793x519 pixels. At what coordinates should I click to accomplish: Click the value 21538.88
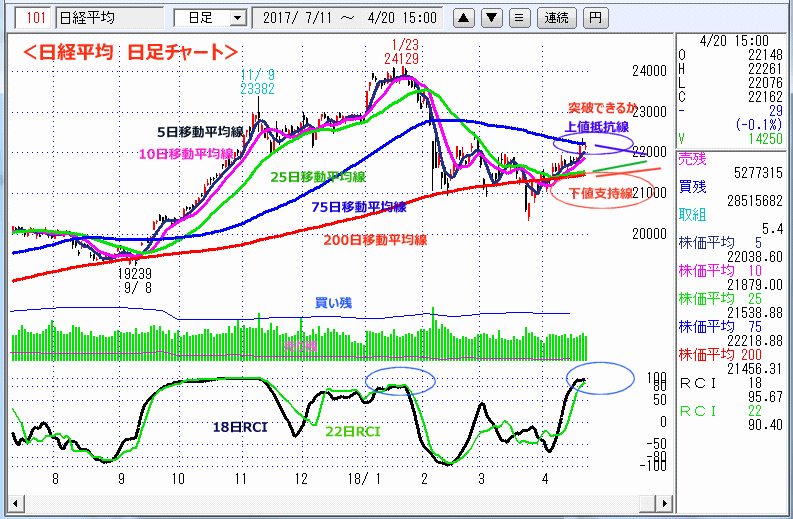[x=755, y=313]
